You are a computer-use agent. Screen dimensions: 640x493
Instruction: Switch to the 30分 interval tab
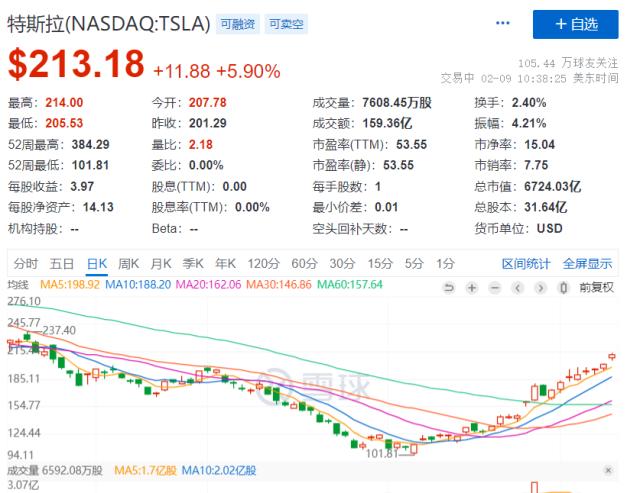click(x=342, y=264)
